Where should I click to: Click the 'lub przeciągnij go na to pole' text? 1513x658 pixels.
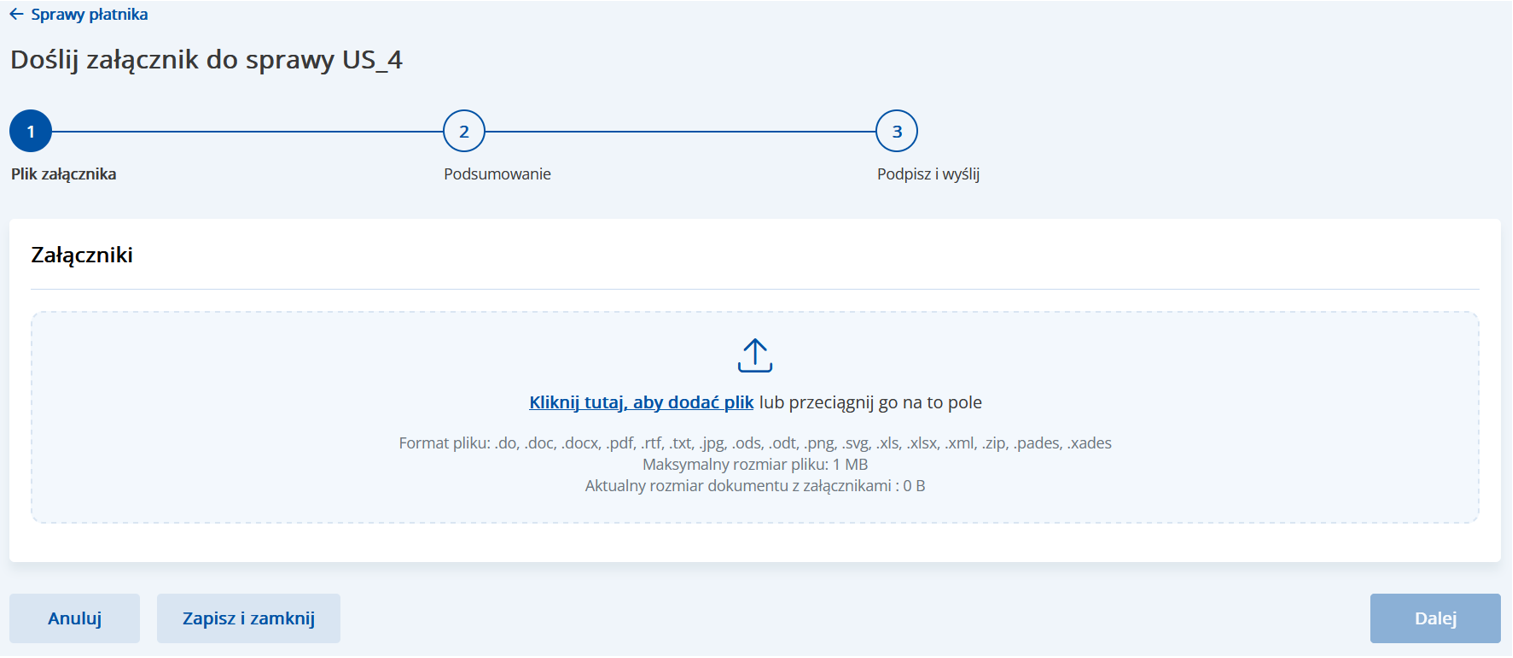870,403
